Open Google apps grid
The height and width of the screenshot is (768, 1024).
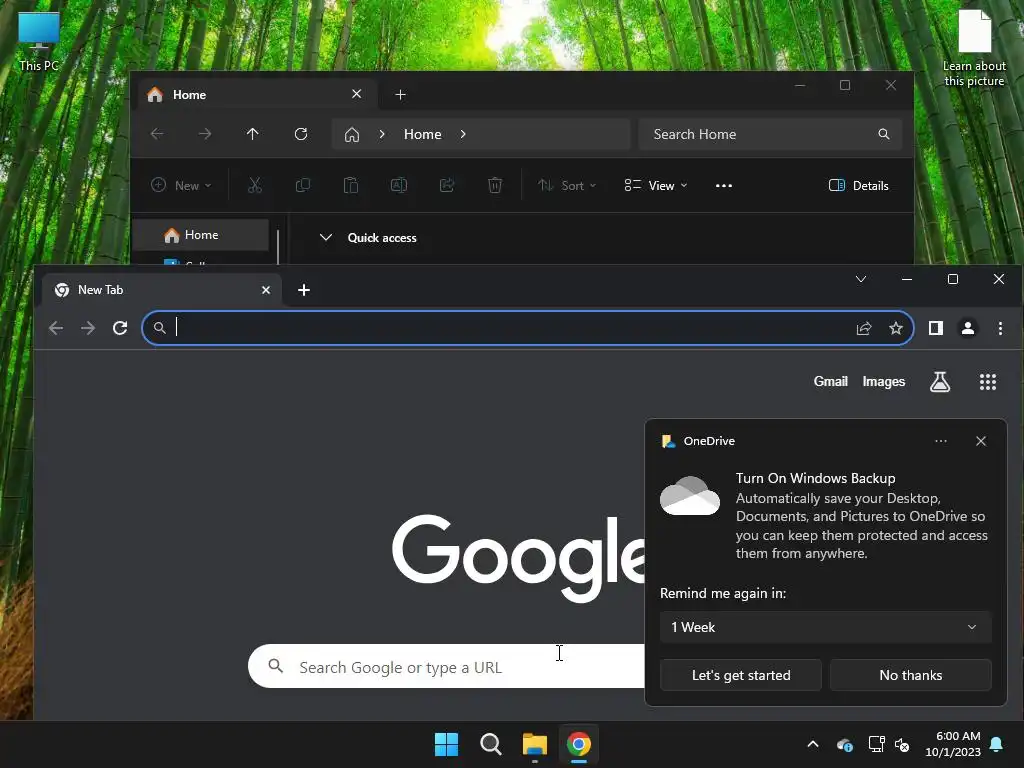click(x=988, y=382)
